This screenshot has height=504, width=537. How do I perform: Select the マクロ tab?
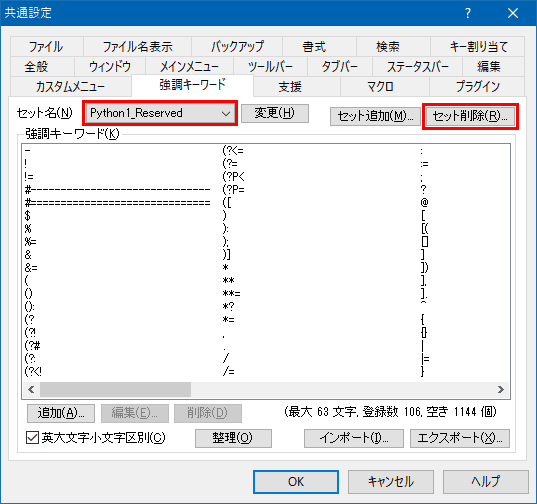tap(380, 87)
